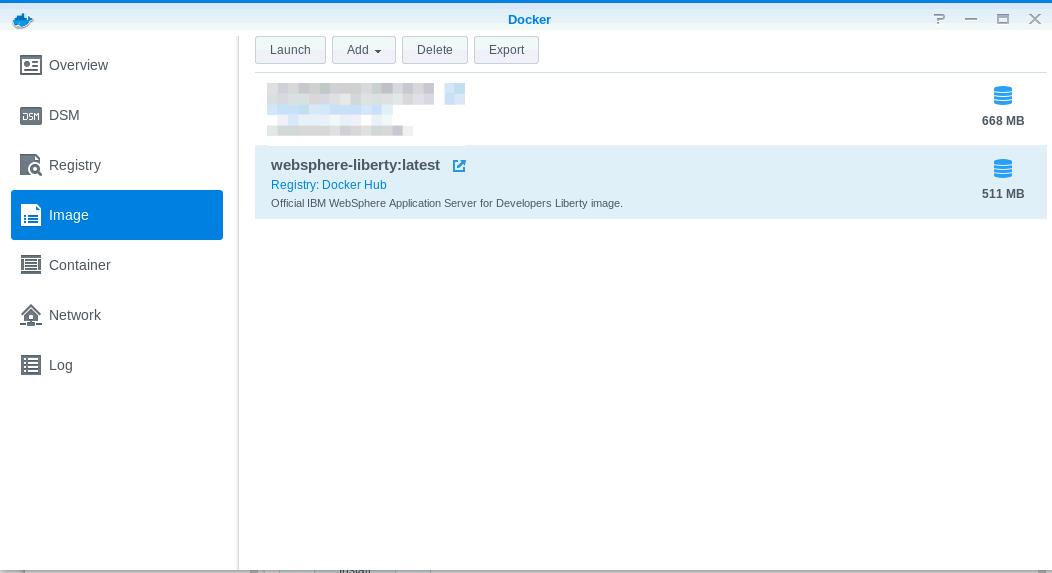Click the Docker whale logo icon
The image size is (1052, 573).
(x=22, y=19)
